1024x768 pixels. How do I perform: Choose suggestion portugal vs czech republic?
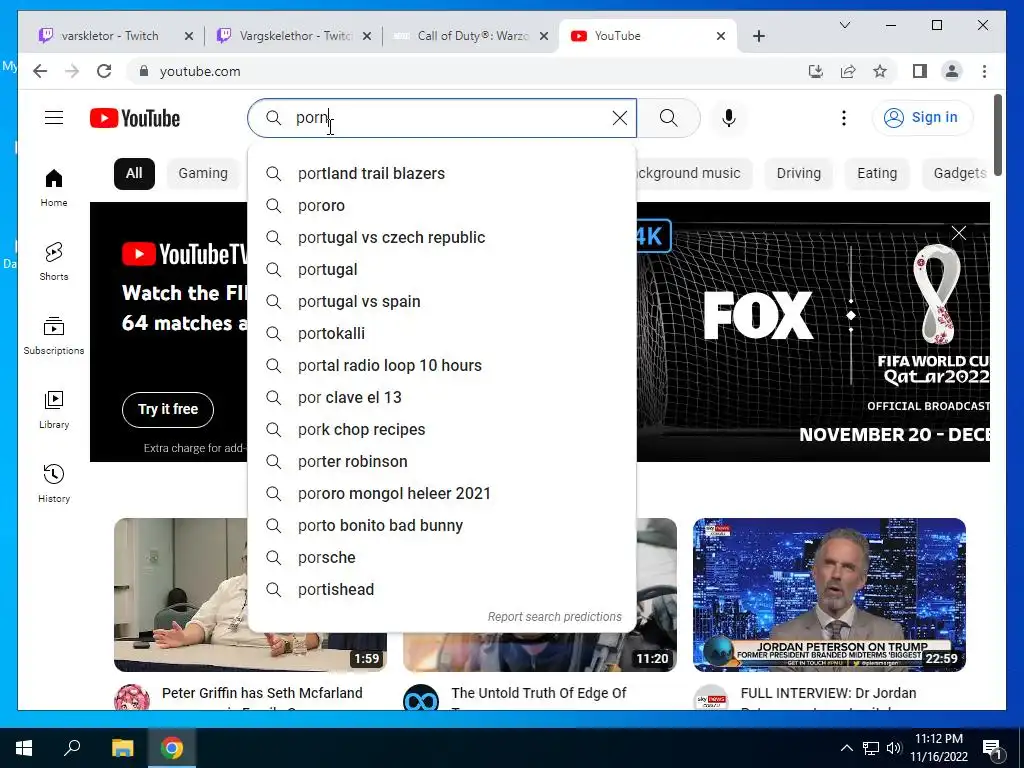click(442, 237)
